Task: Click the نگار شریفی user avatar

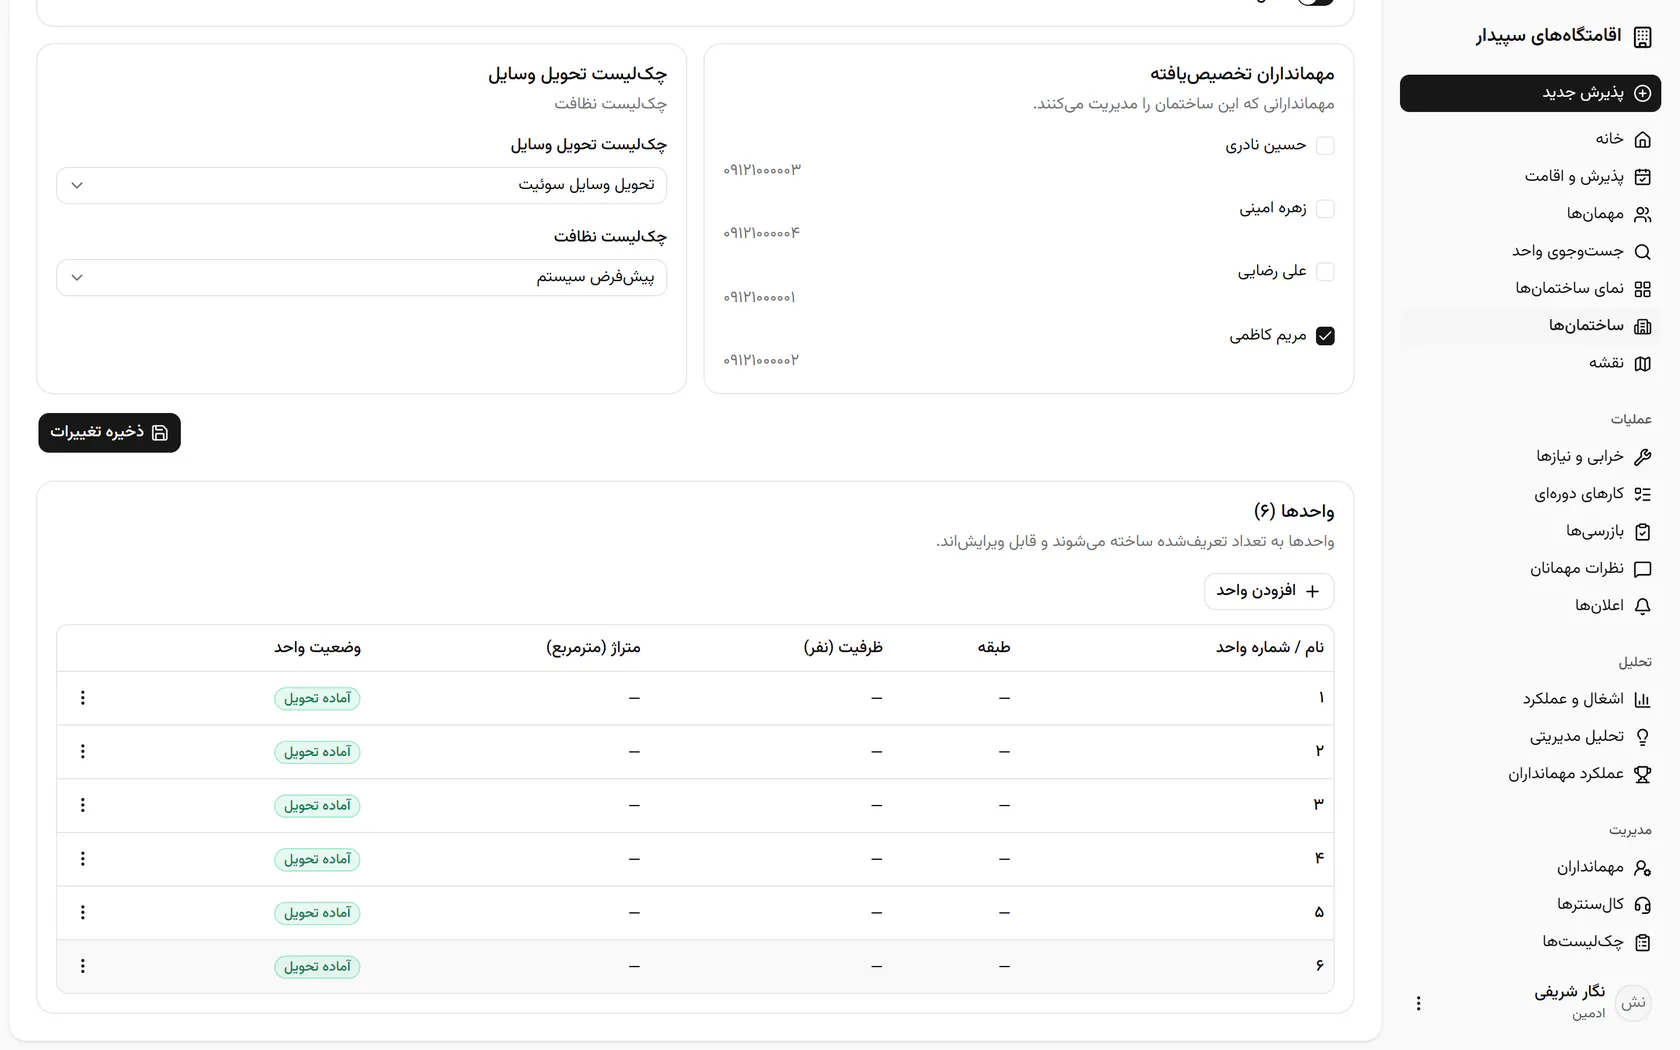Action: tap(1633, 1002)
